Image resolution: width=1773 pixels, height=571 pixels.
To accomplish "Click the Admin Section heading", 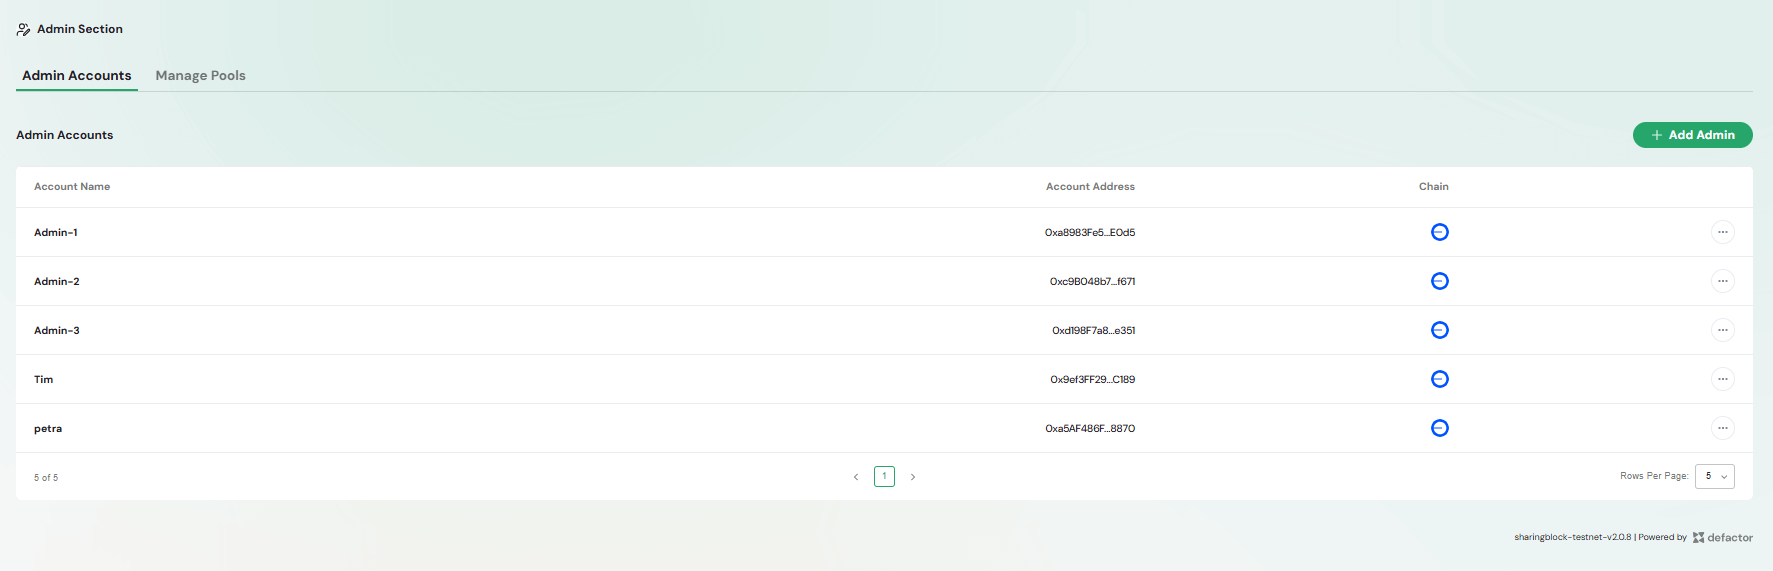I will coord(80,29).
